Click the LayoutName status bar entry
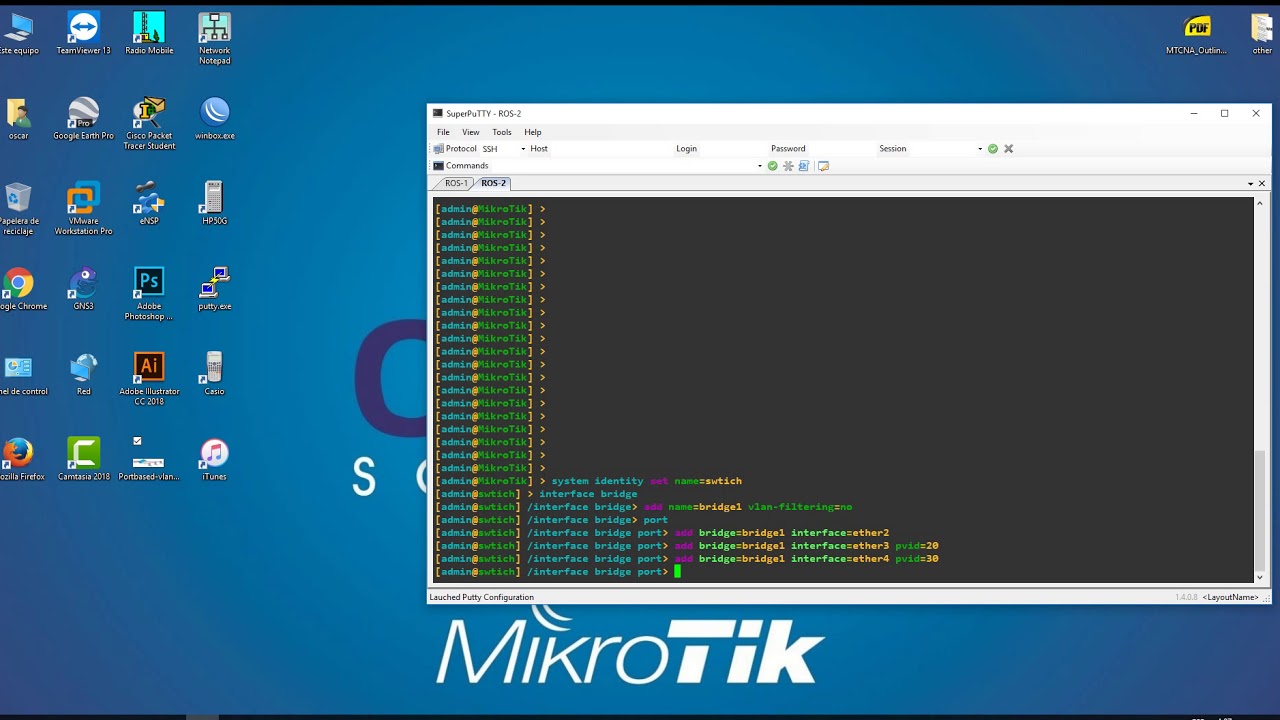 click(1230, 597)
